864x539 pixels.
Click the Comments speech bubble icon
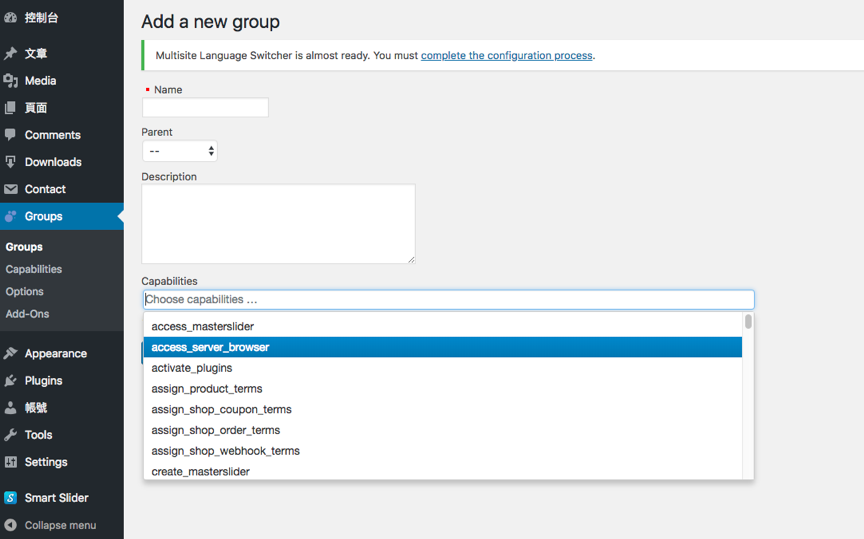point(11,135)
